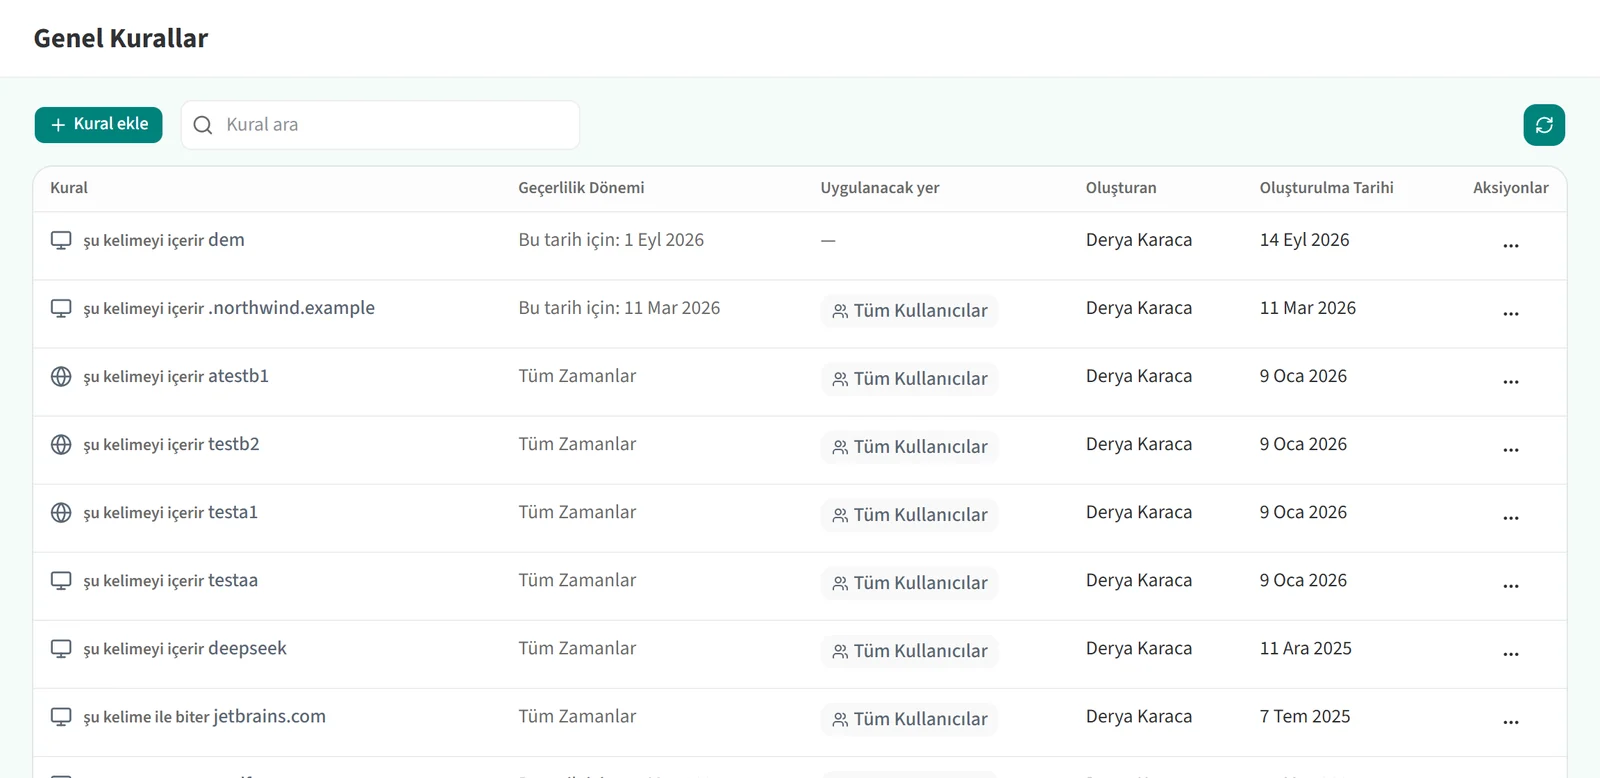
Task: Select rule text 'şu kelime ile biter jetbrains.com'
Action: [204, 717]
